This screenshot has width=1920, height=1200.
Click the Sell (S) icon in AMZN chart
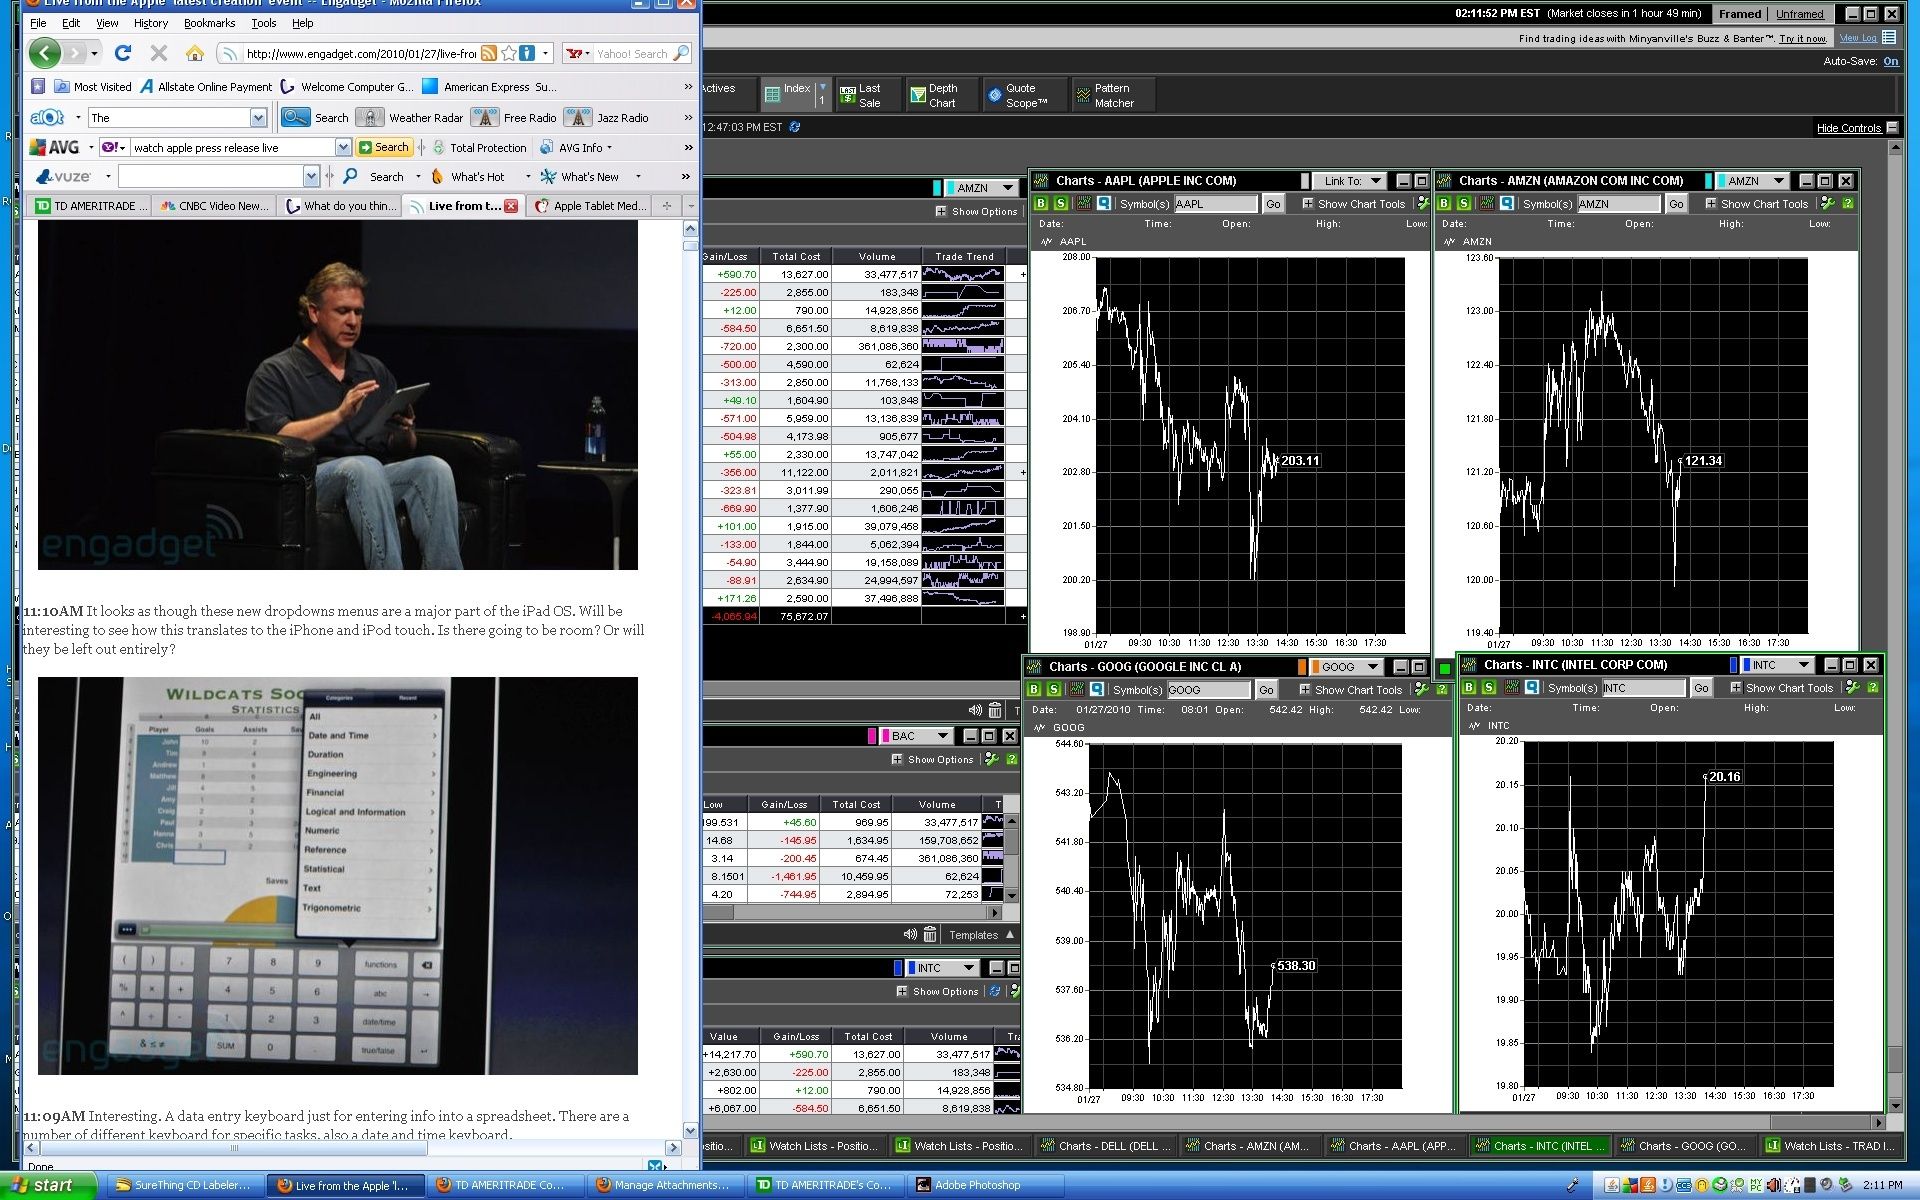(1464, 203)
